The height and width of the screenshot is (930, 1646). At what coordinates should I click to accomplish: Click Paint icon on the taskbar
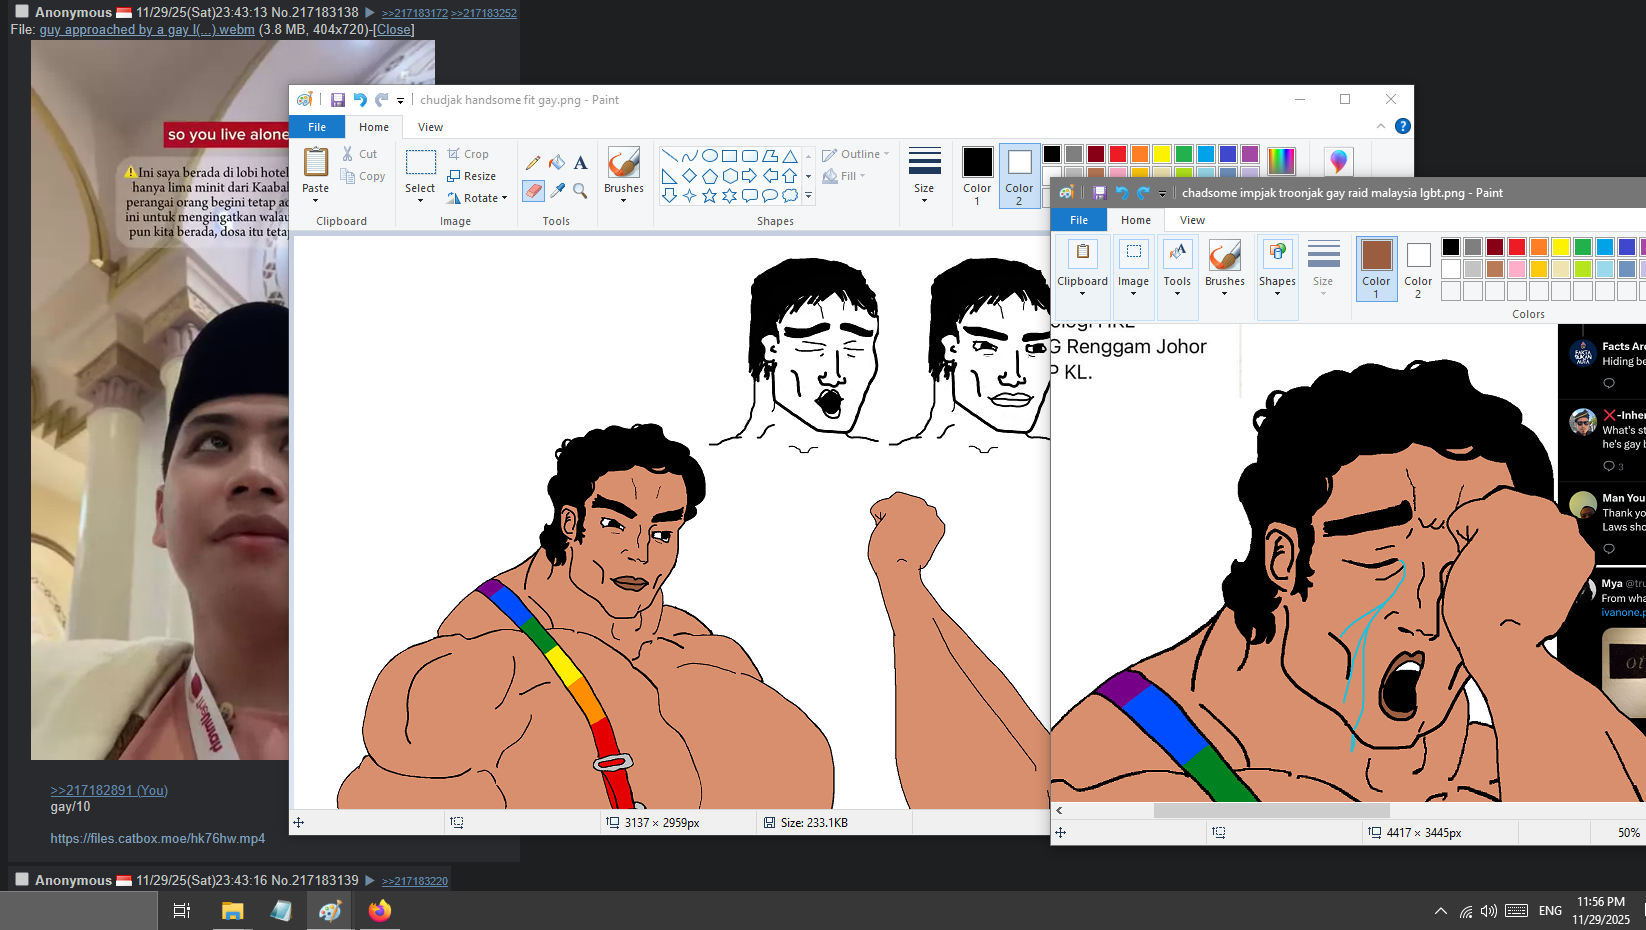click(330, 911)
